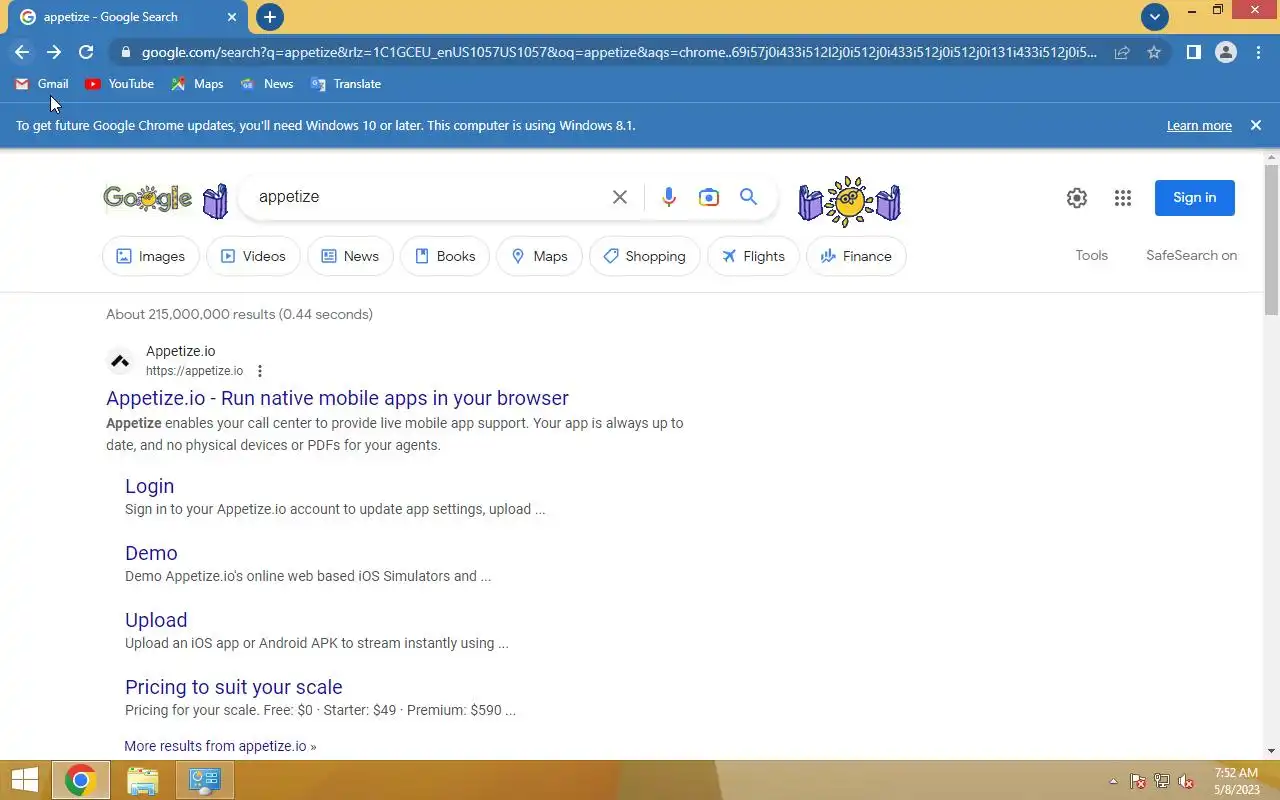This screenshot has height=800, width=1280.
Task: Close the appetize Google Search tab
Action: pyautogui.click(x=232, y=17)
